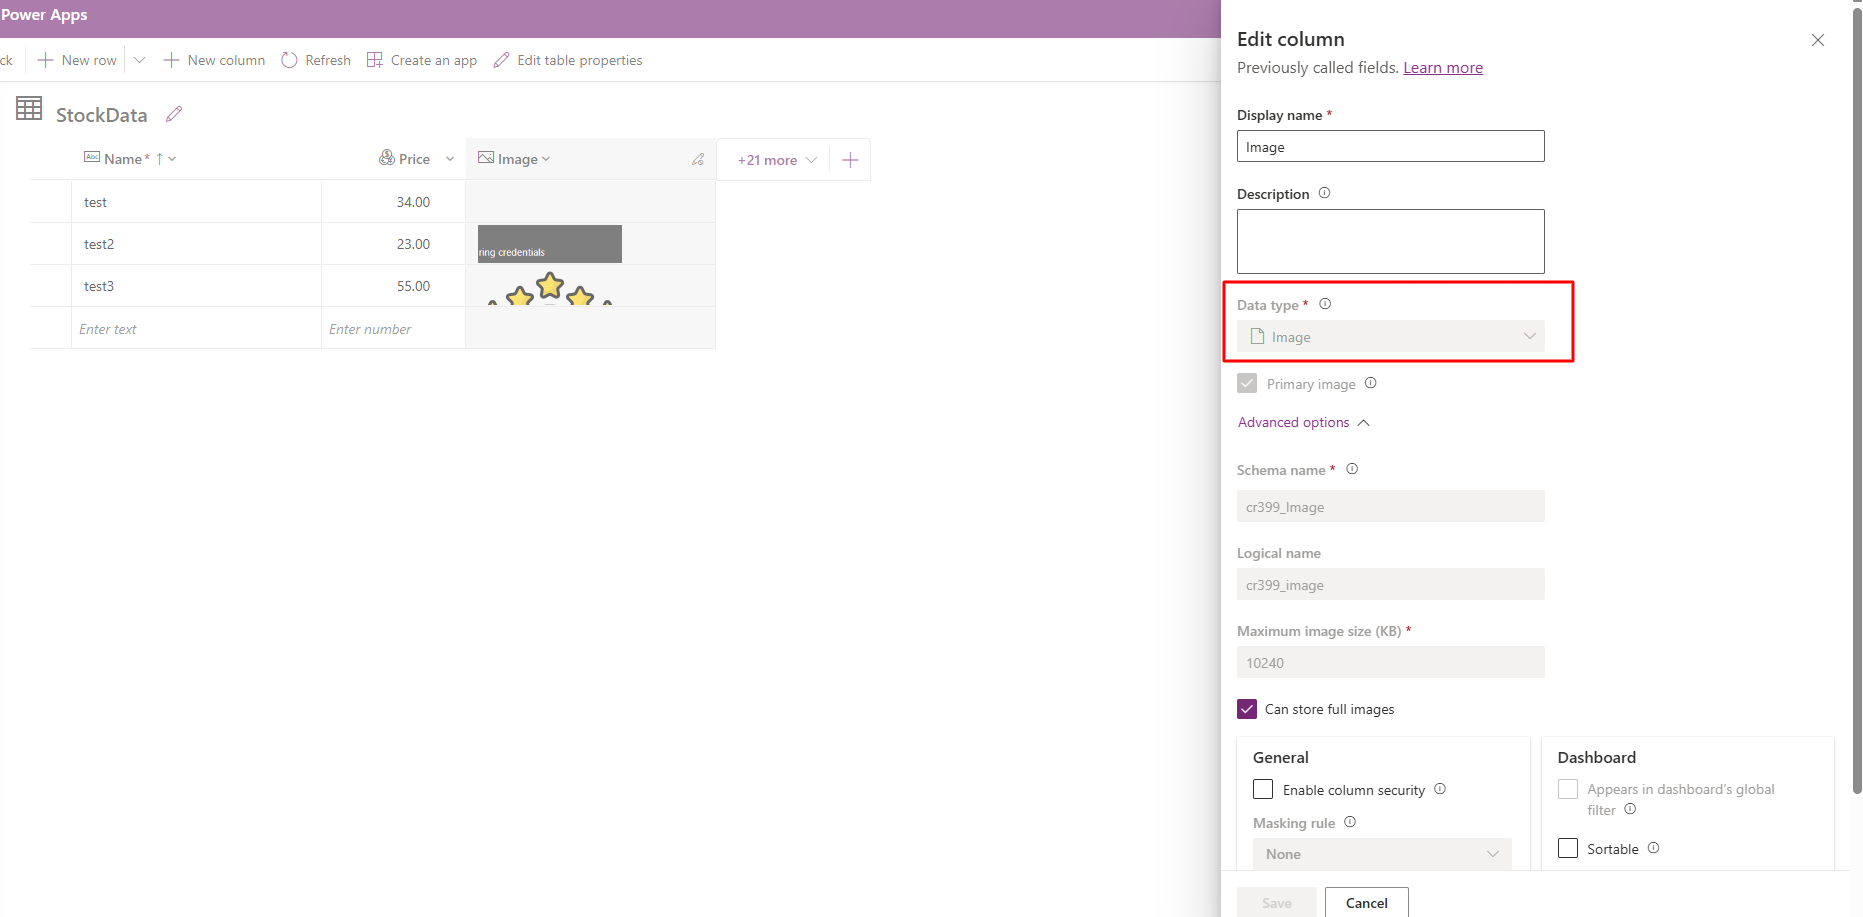Open the Masking rule None dropdown

tap(1382, 854)
